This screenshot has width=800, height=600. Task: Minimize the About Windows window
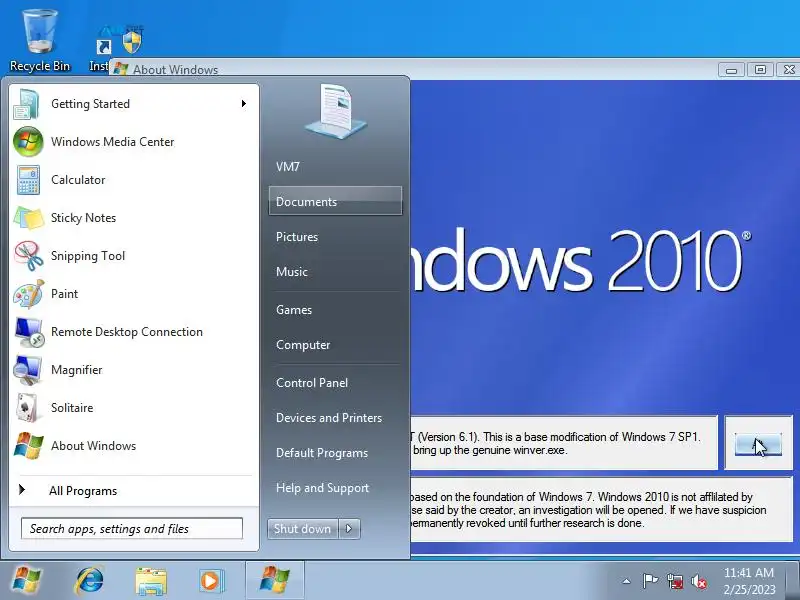tap(731, 69)
